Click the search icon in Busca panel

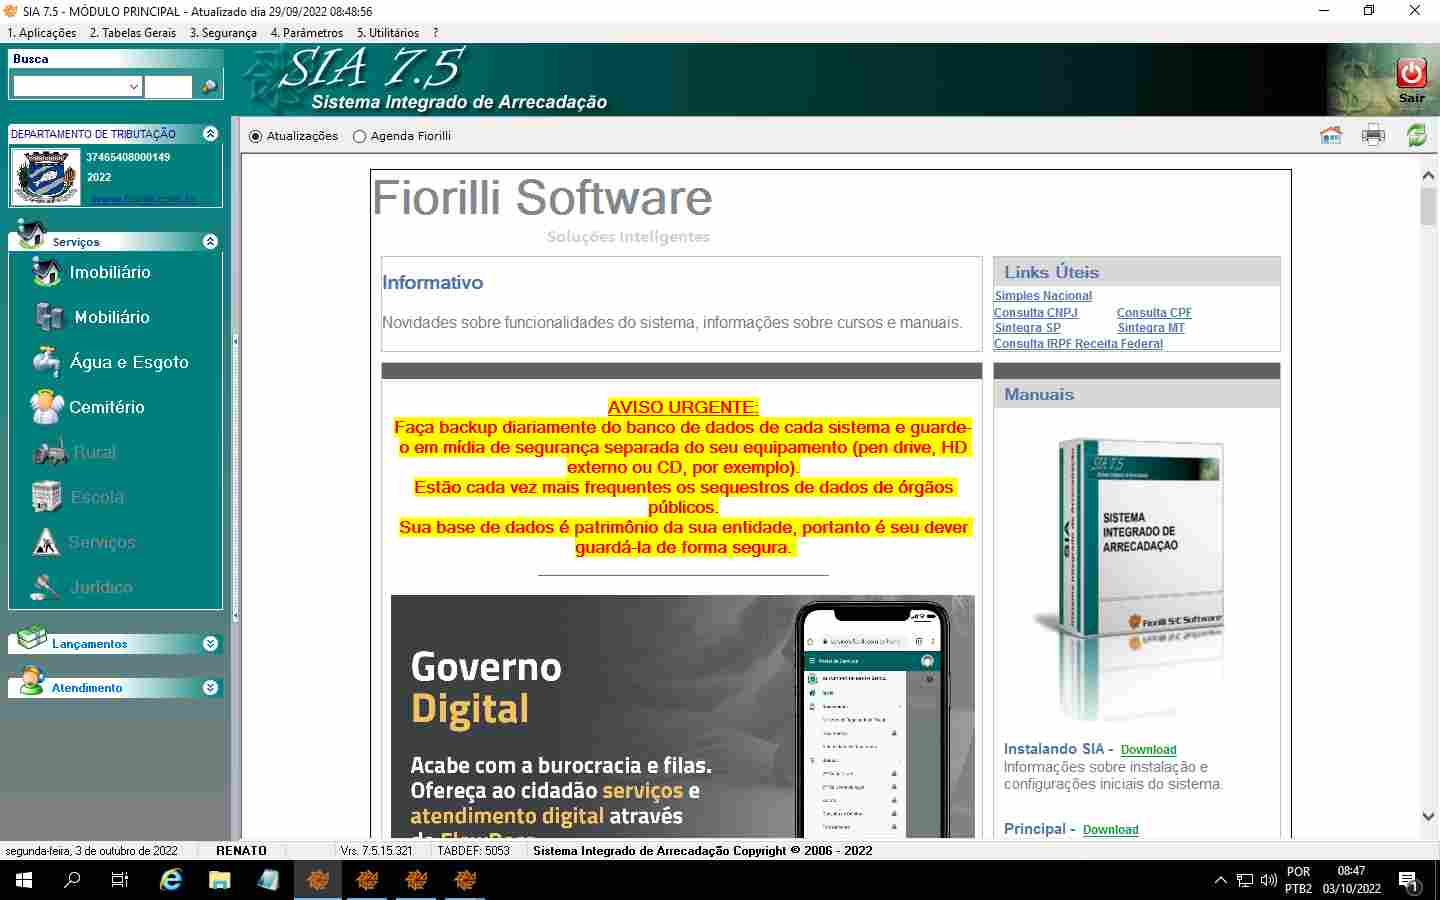(209, 87)
